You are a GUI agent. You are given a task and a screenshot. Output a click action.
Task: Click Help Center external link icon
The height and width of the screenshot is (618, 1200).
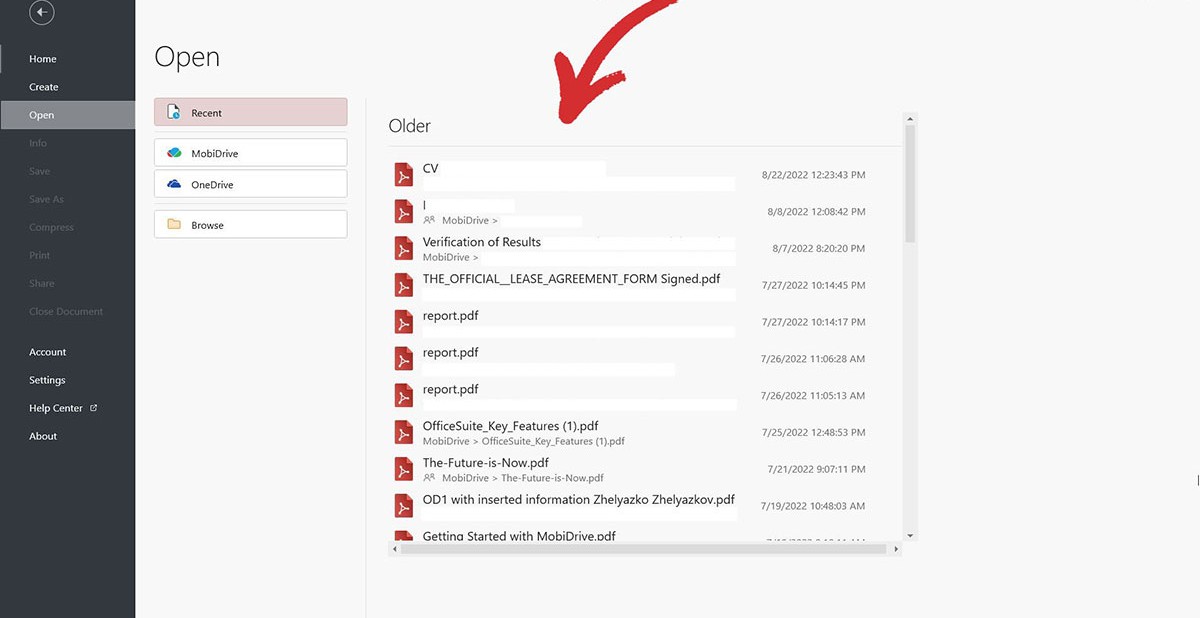pos(94,408)
